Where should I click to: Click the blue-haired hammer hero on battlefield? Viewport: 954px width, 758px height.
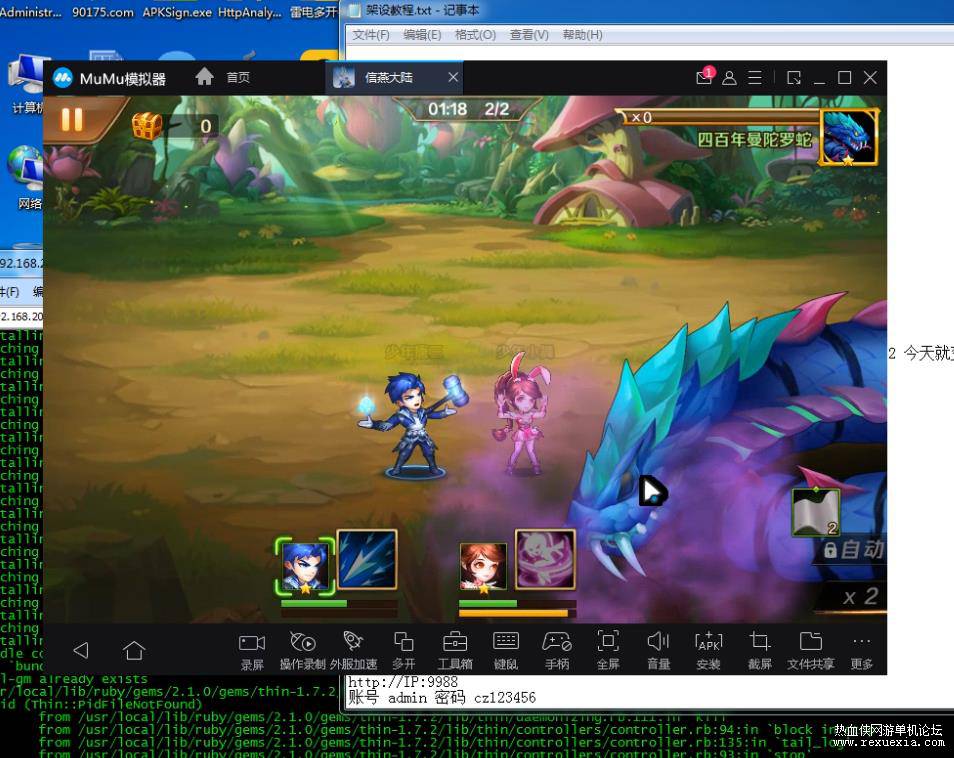coord(414,424)
